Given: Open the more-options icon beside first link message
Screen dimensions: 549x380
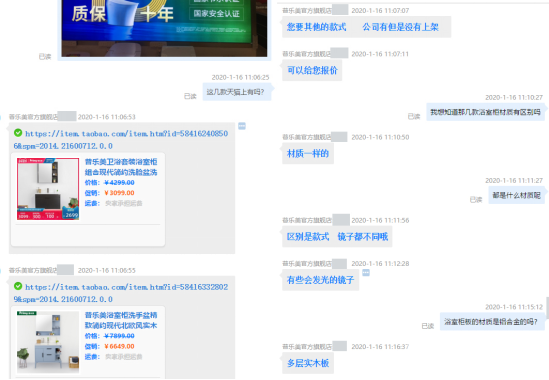Looking at the screenshot, I should (242, 126).
